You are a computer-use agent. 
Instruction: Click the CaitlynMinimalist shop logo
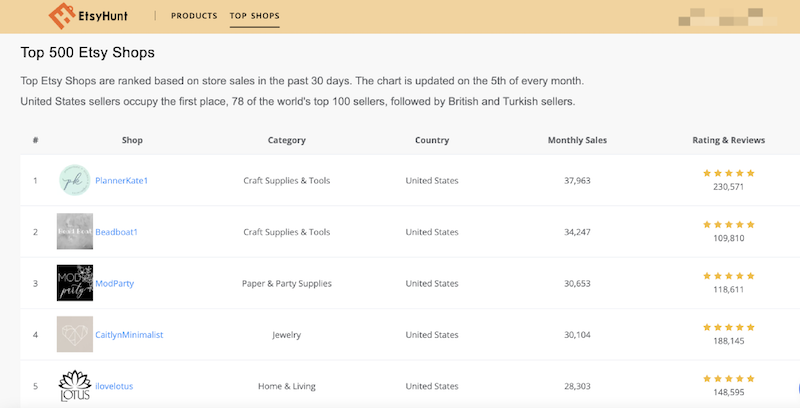point(75,334)
